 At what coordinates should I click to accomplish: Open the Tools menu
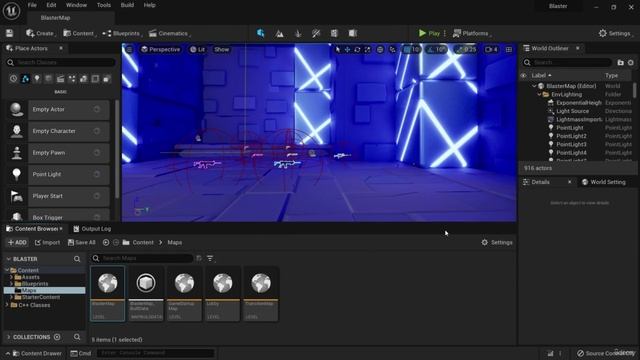coord(104,5)
